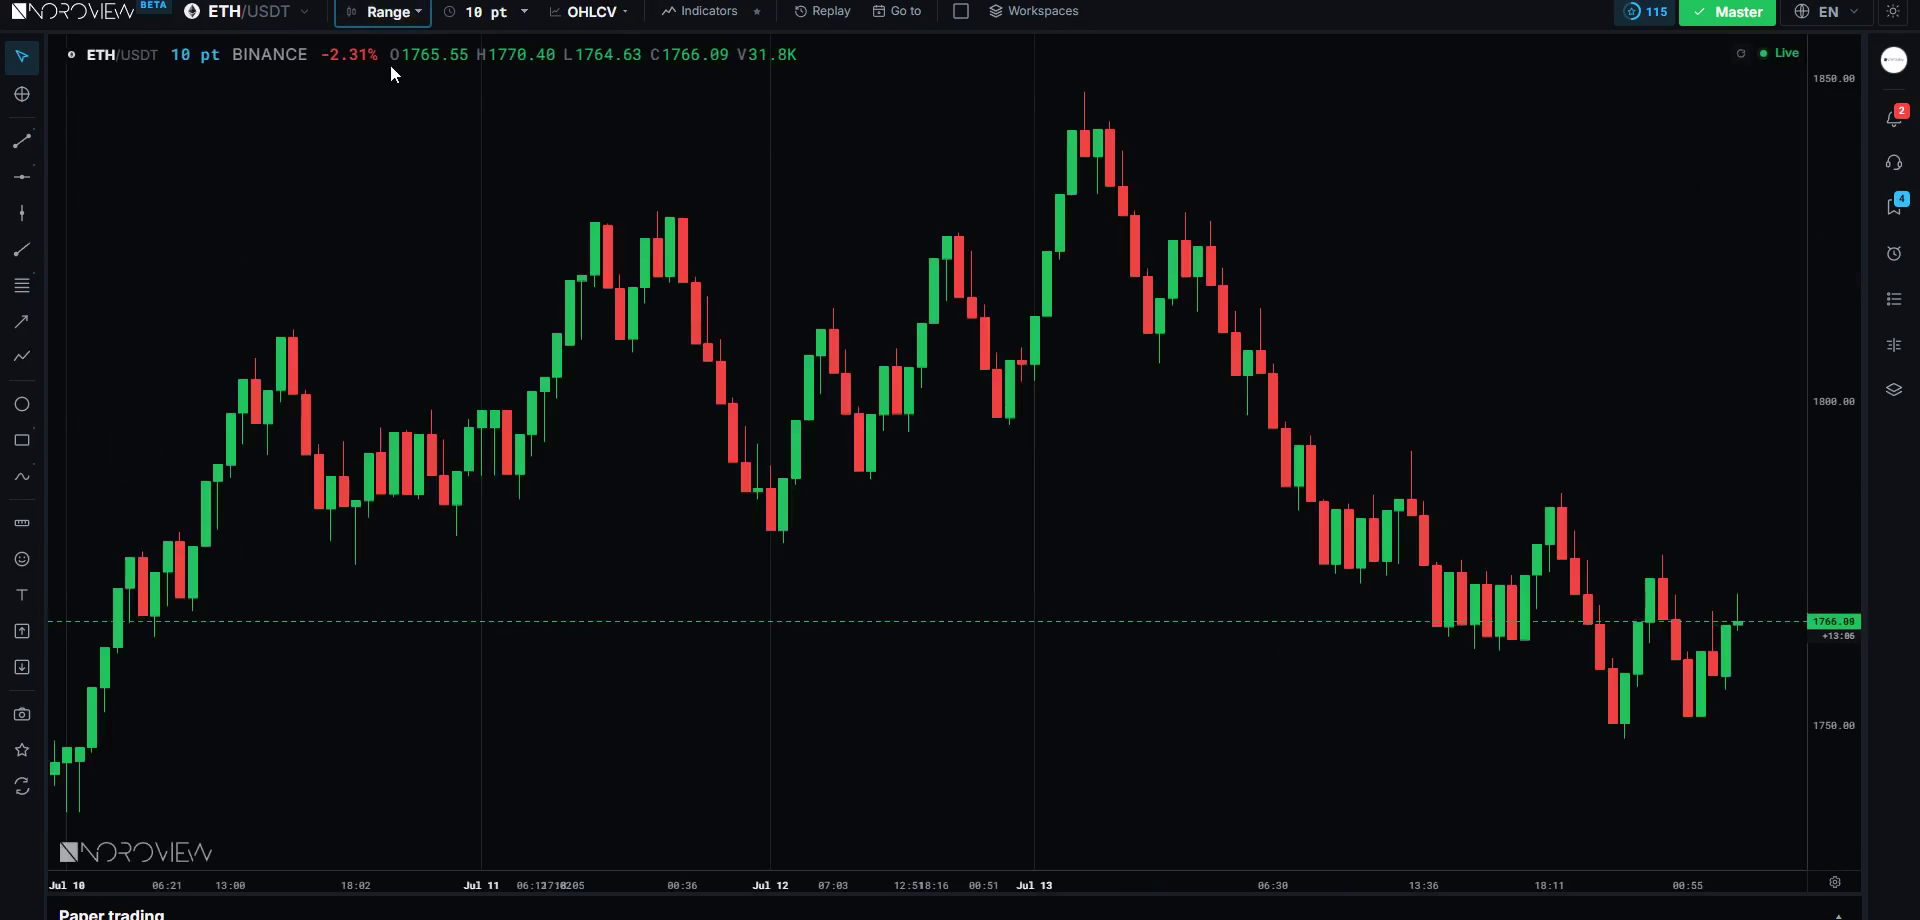
Task: Toggle the square checkbox in top toolbar
Action: pos(961,11)
